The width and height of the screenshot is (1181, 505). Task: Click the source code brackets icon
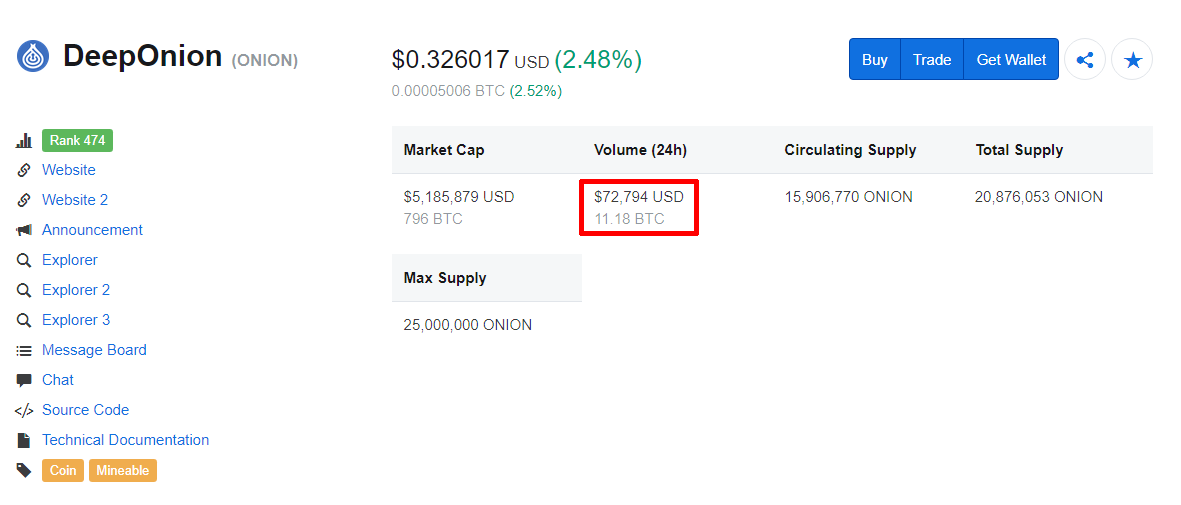(x=24, y=410)
